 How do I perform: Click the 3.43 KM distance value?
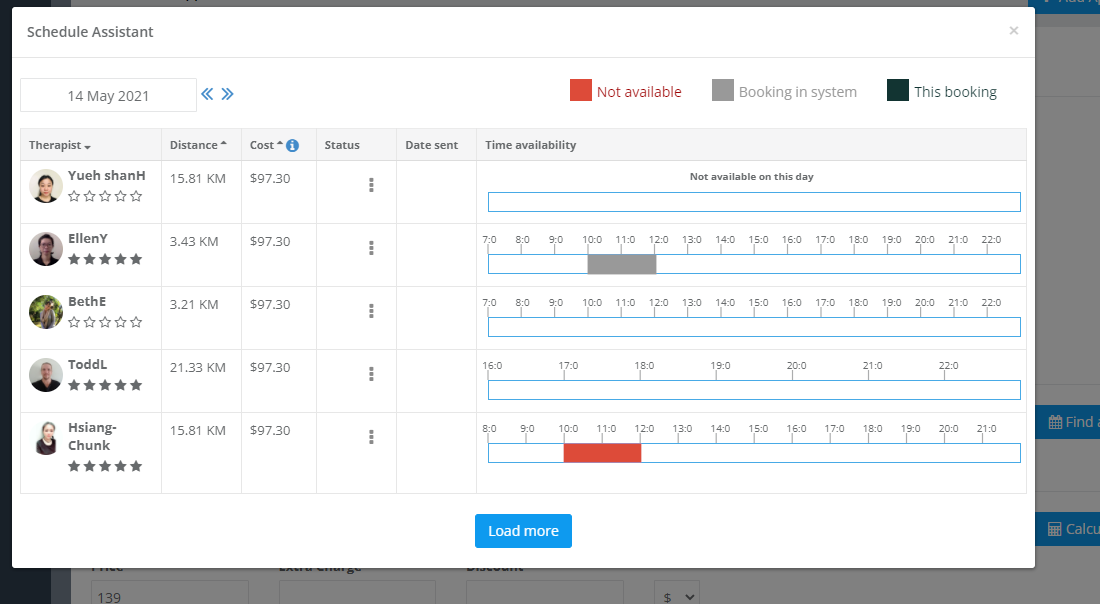pos(194,241)
